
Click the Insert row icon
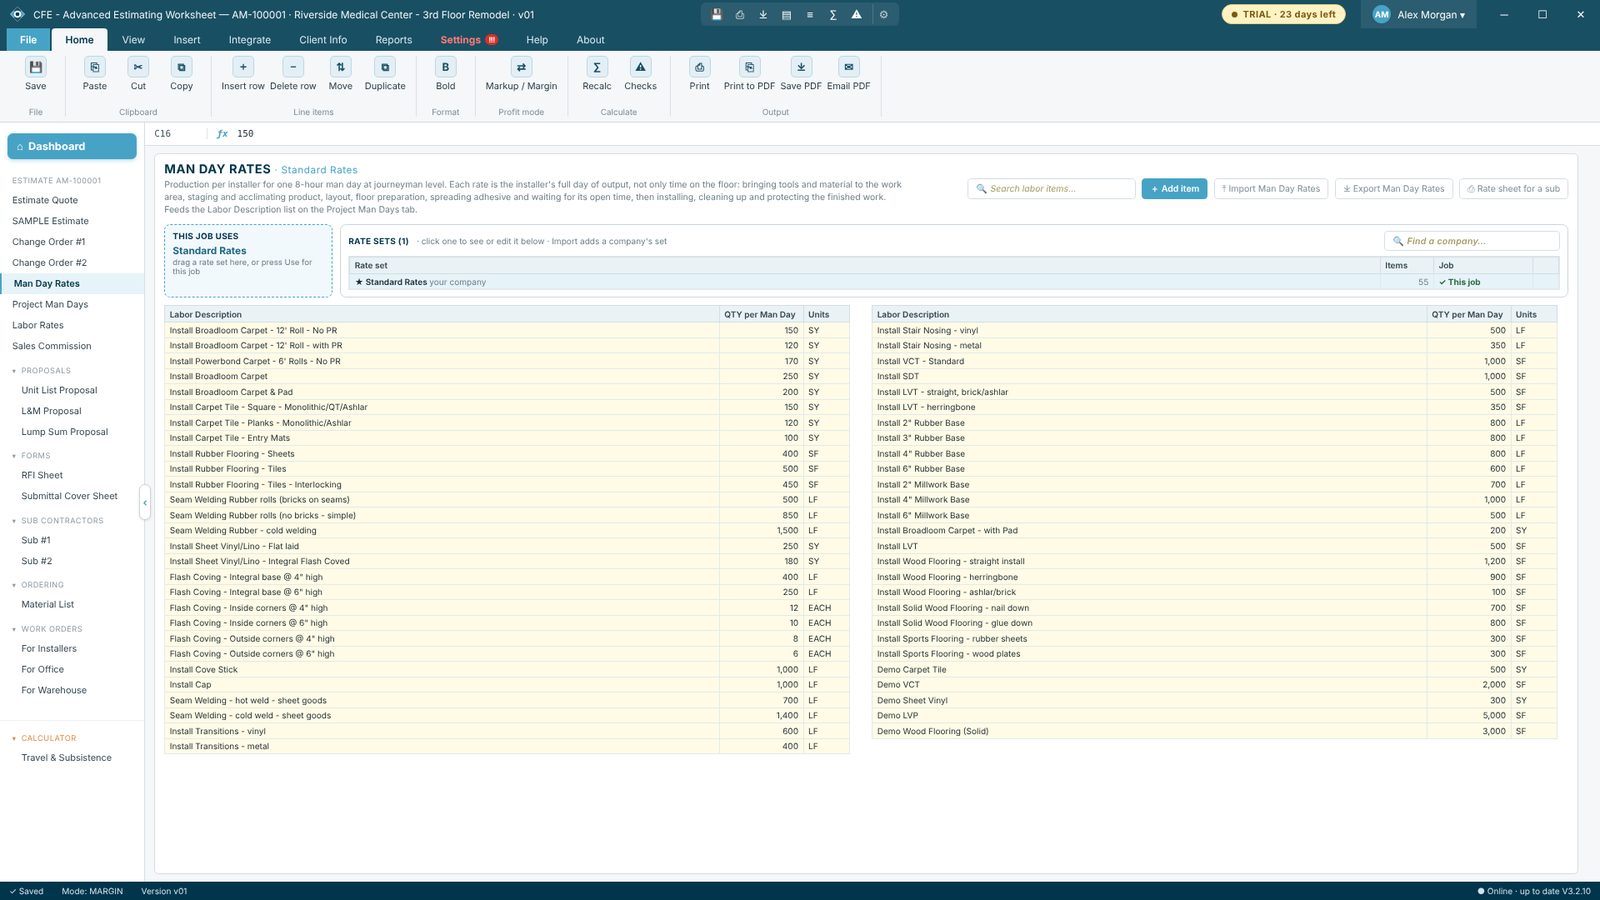tap(243, 67)
